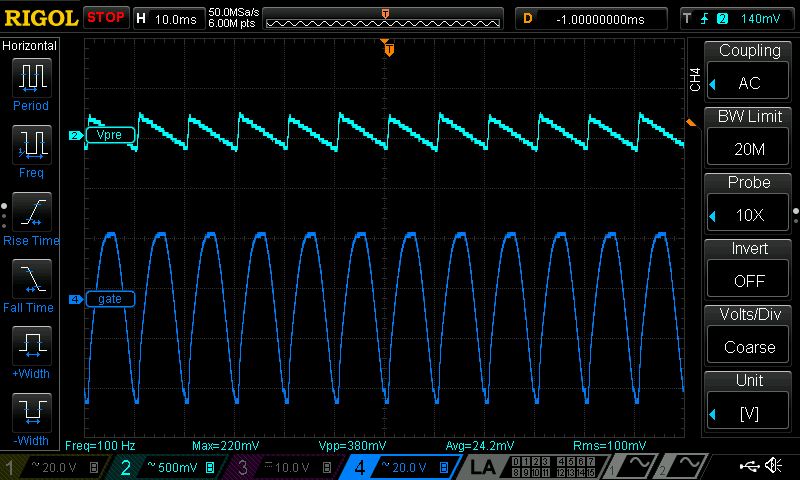Toggle the speaker sound icon

(x=773, y=466)
